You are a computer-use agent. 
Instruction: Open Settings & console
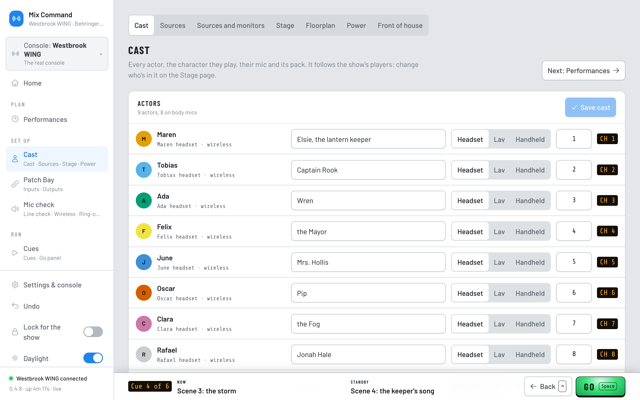click(x=57, y=285)
